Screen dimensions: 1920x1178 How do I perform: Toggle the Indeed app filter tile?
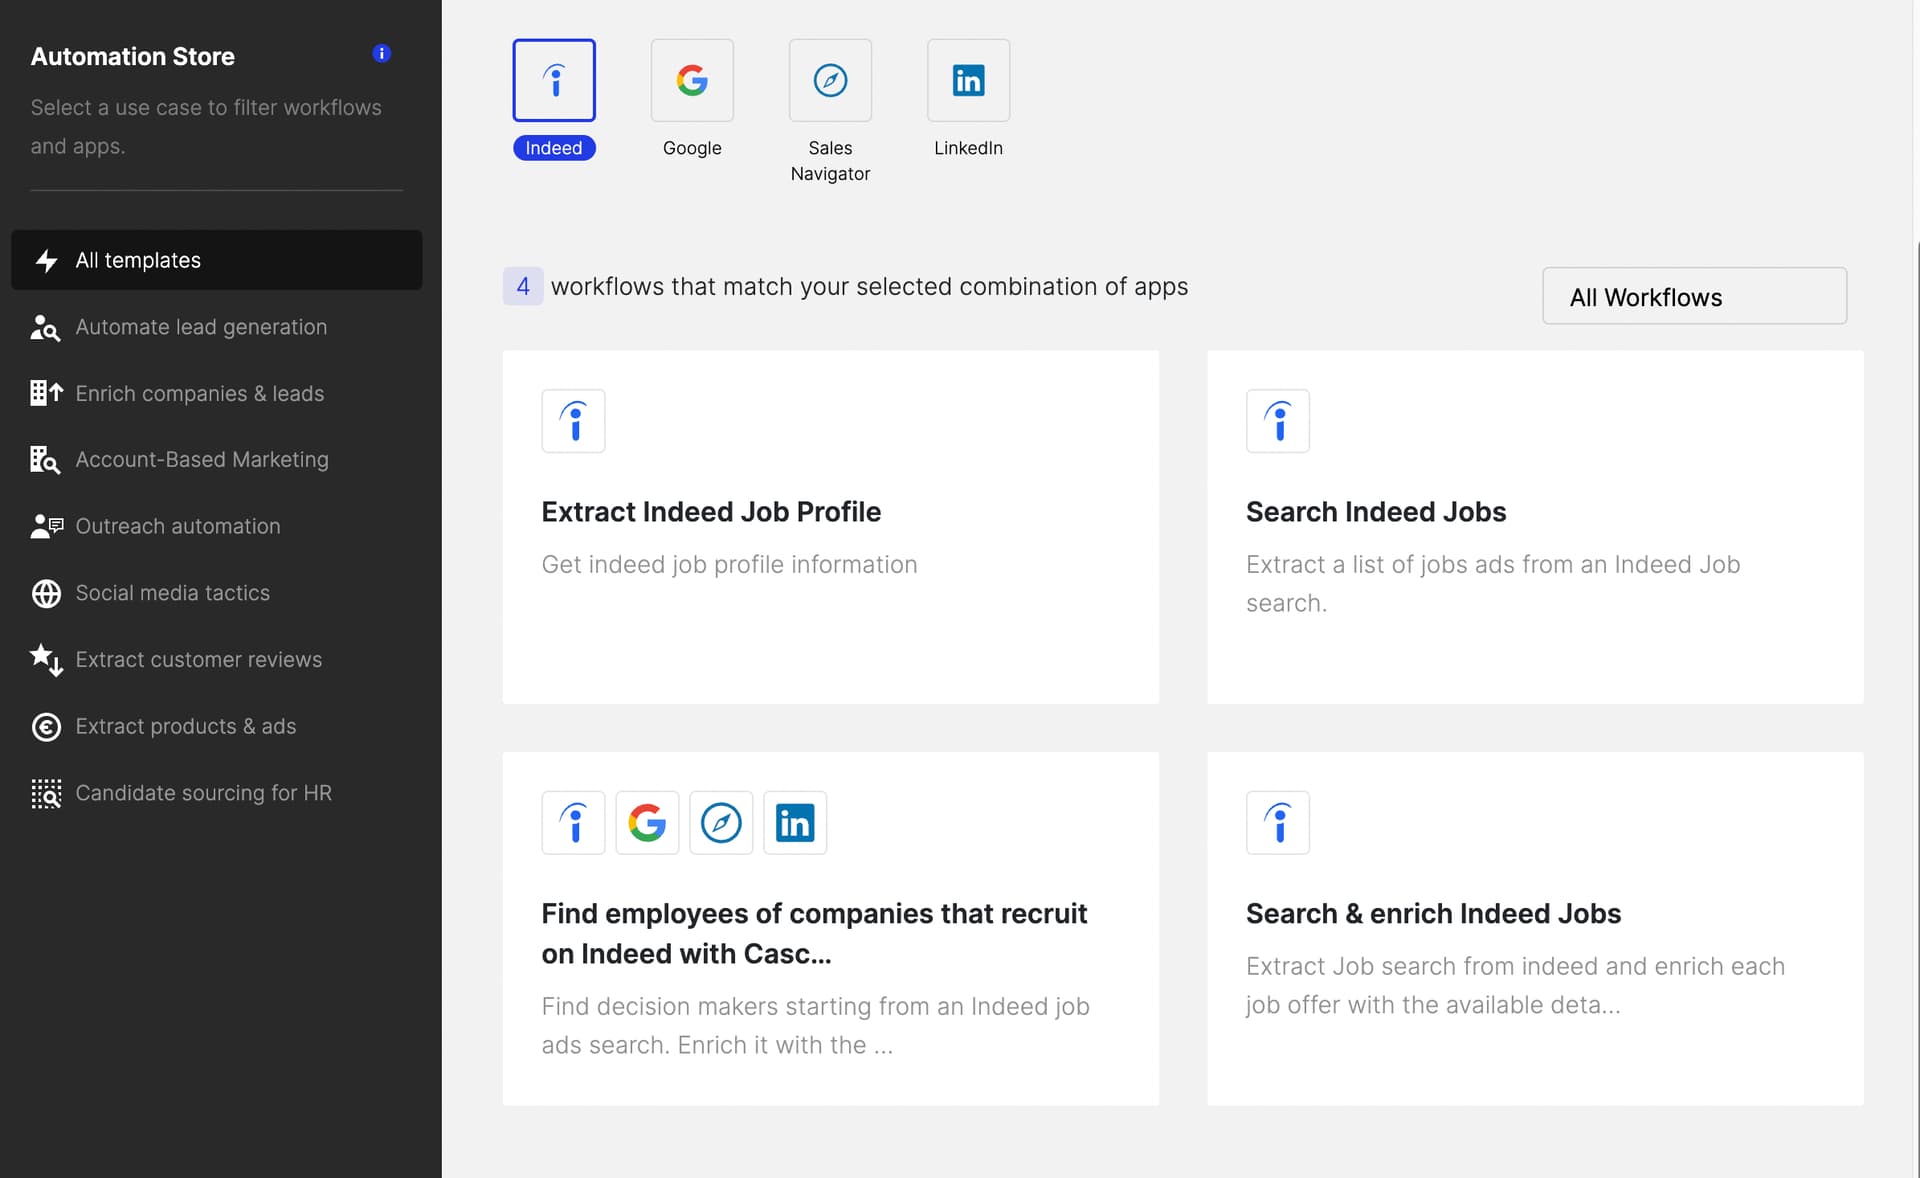point(554,81)
